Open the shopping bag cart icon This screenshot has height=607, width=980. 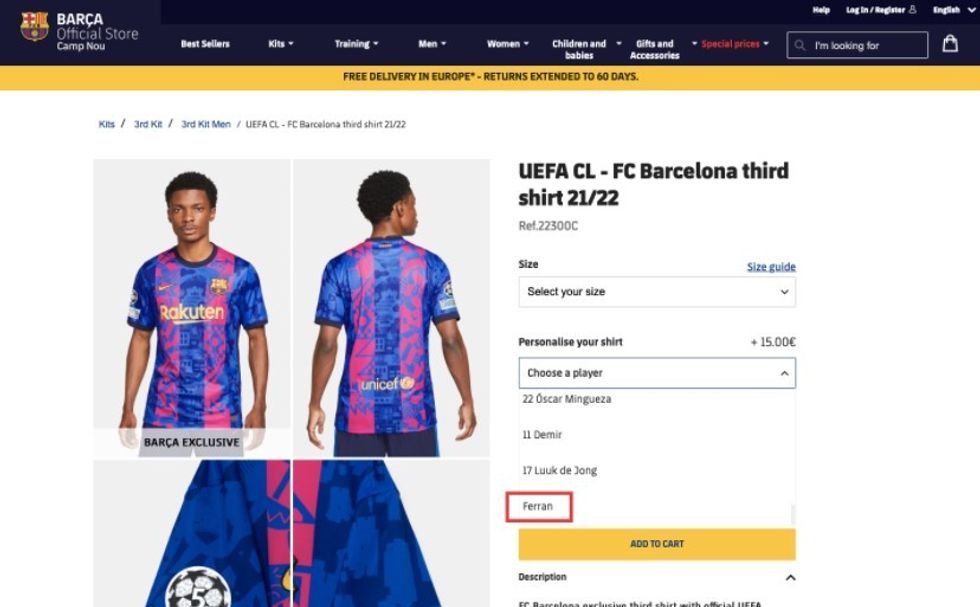(949, 44)
